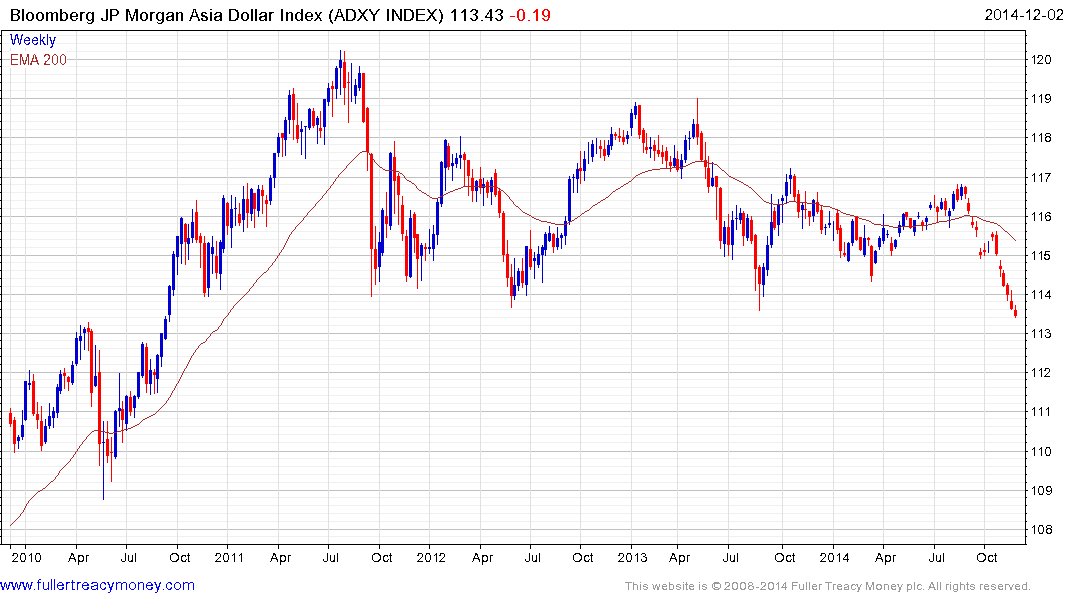Click the y-axis label '117'
This screenshot has height=600, width=1075.
coord(1041,178)
